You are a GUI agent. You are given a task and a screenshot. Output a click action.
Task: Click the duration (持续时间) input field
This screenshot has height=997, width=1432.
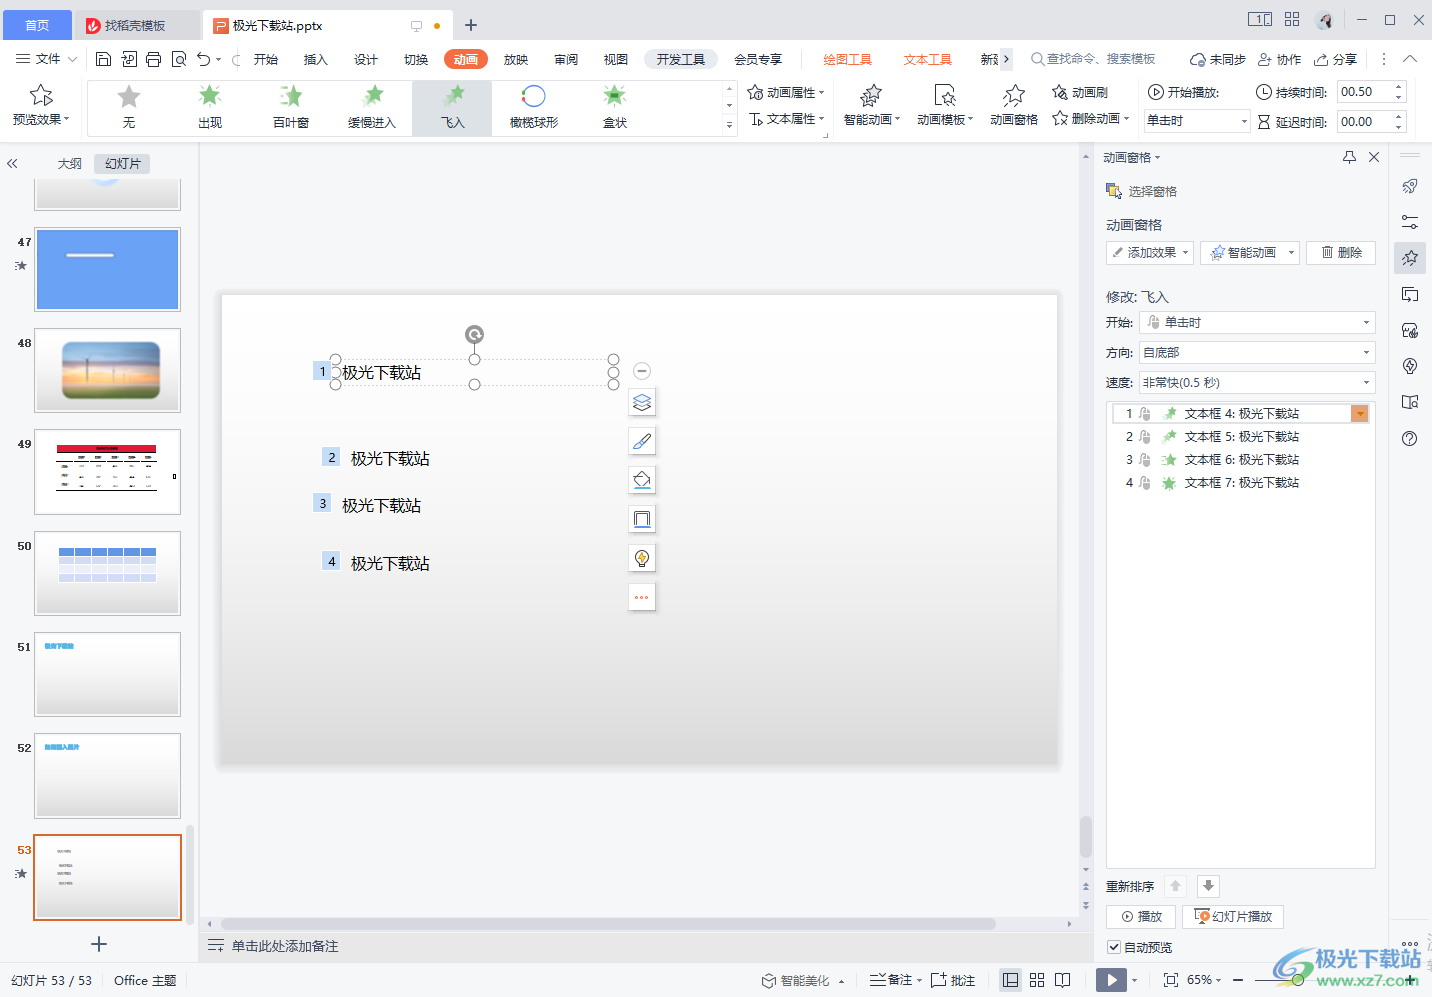1364,92
